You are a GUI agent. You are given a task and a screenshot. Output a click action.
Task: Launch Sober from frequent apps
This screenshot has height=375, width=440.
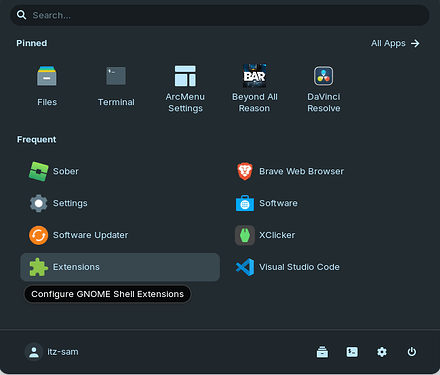point(120,171)
